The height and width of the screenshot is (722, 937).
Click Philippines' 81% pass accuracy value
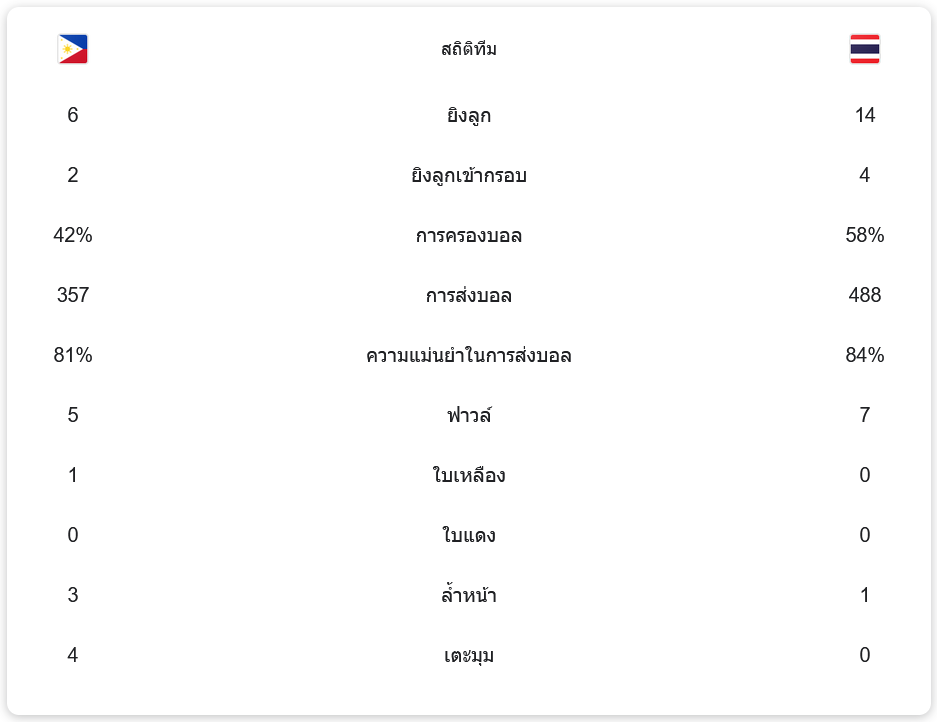(73, 356)
